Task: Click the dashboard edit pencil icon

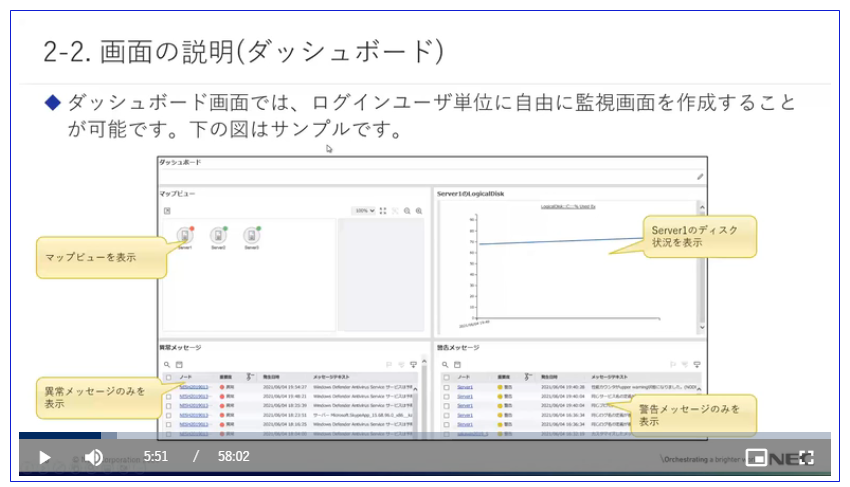Action: coord(700,177)
